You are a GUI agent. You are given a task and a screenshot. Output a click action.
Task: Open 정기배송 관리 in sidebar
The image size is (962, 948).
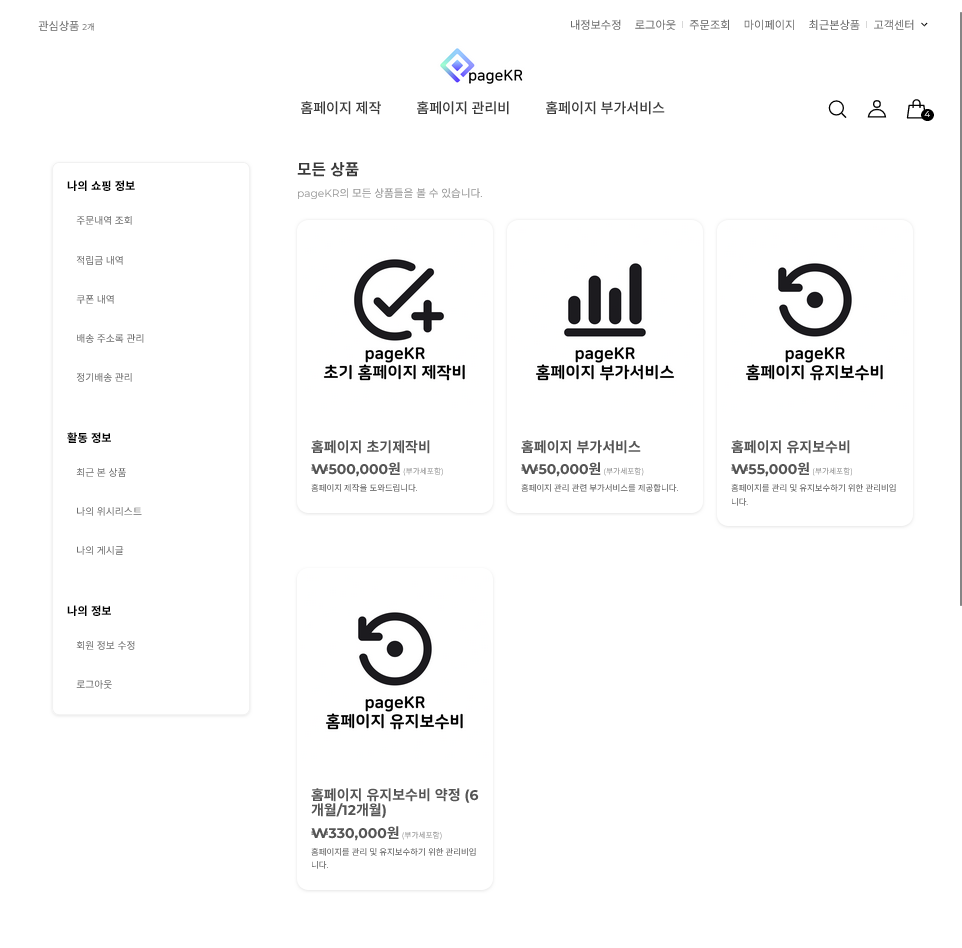point(104,377)
